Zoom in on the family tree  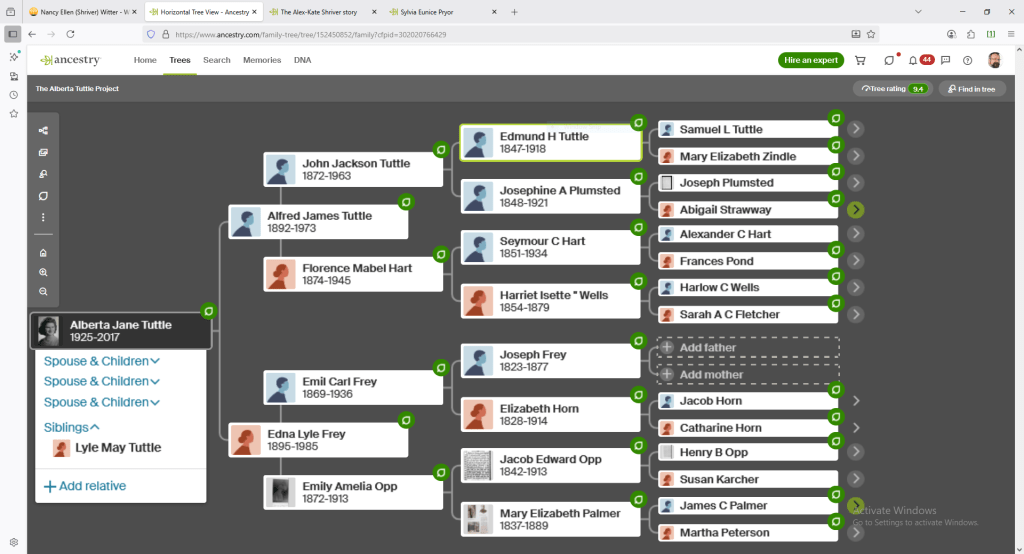[x=43, y=272]
